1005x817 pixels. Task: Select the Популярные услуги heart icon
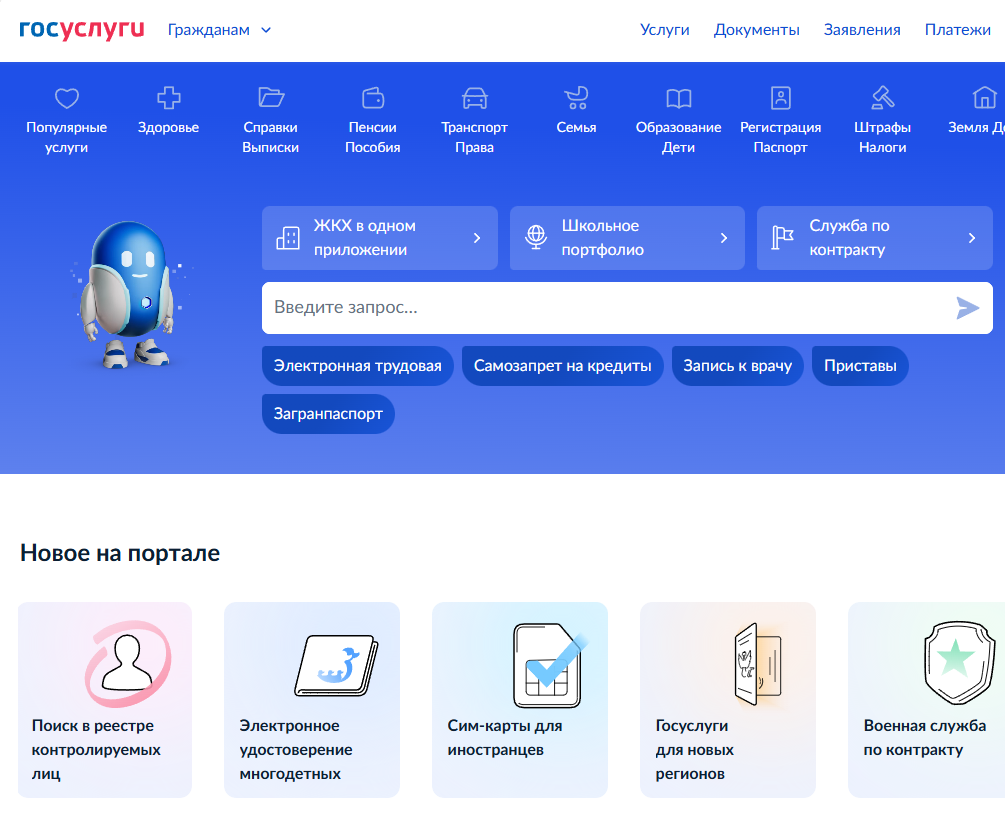(x=66, y=98)
